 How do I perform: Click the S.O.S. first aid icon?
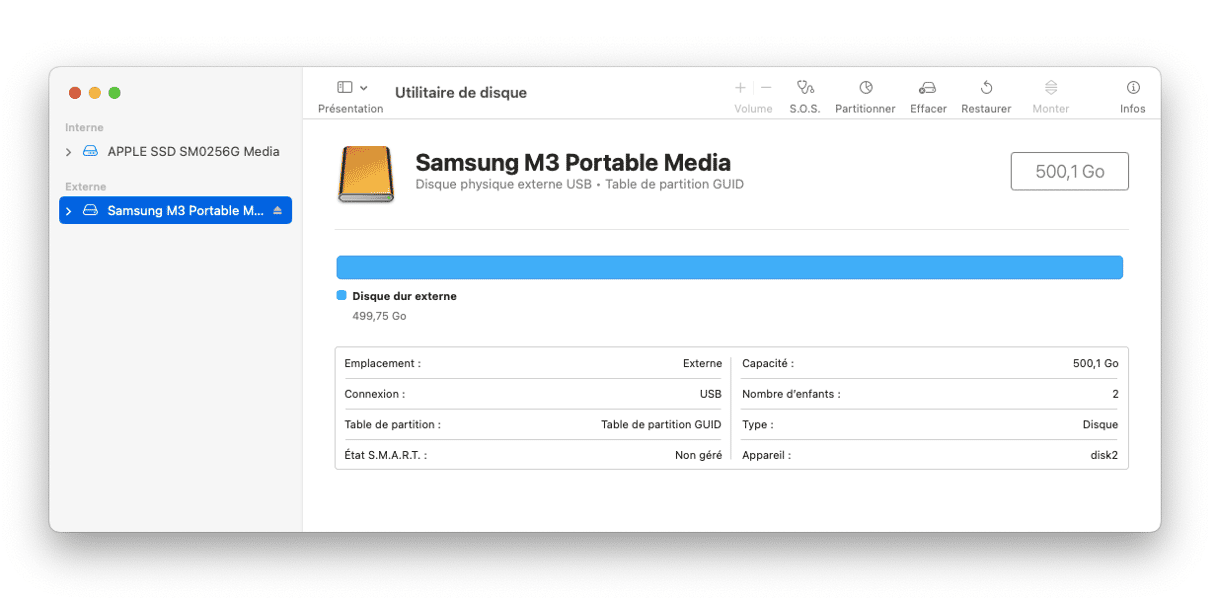tap(804, 88)
